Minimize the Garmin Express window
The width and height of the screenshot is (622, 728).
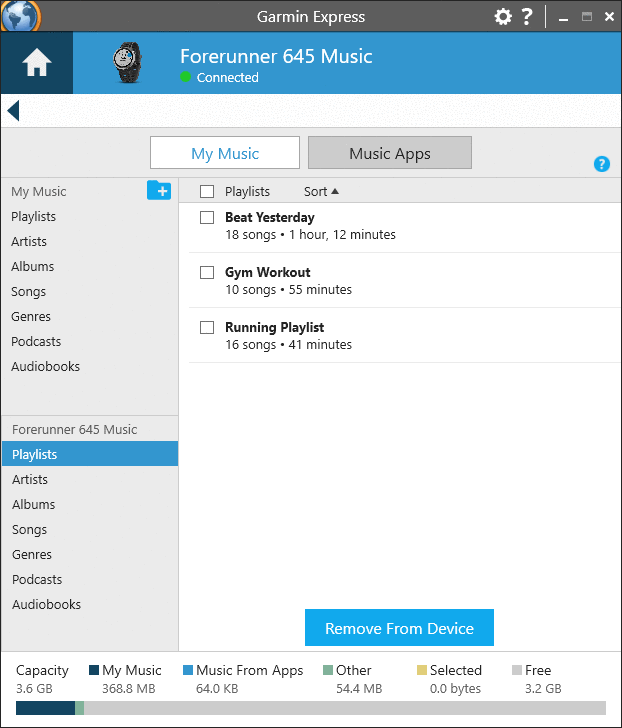(x=564, y=19)
